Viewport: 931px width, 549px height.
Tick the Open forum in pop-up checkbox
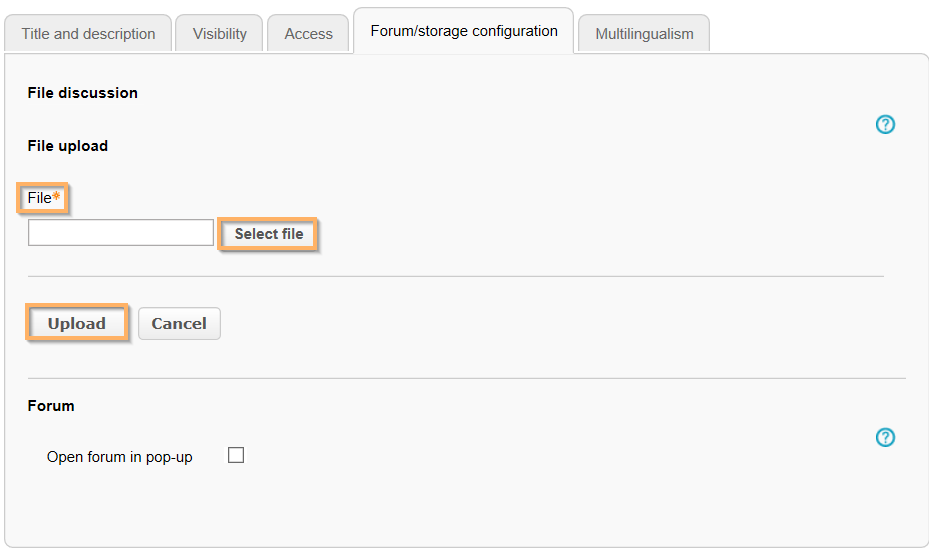[236, 455]
